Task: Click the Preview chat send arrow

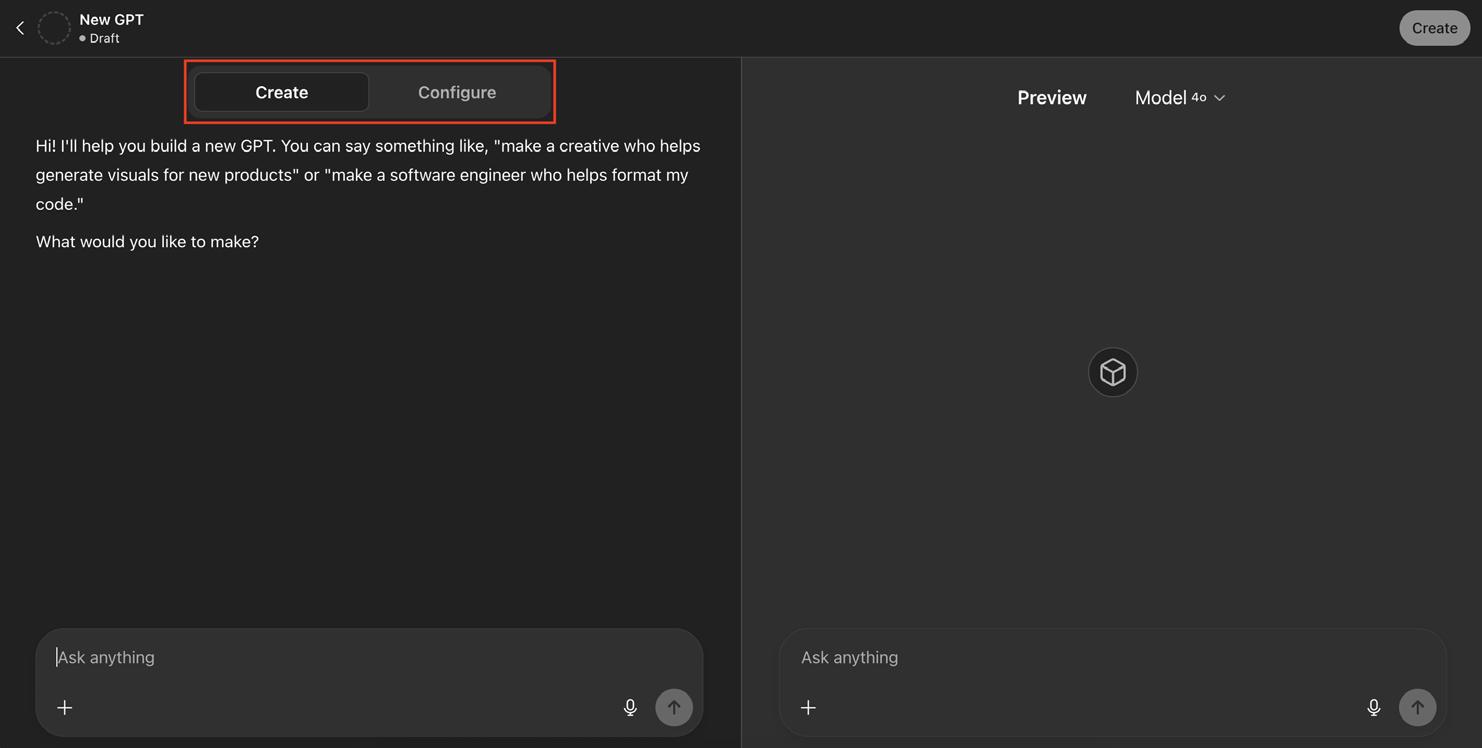Action: coord(1417,708)
